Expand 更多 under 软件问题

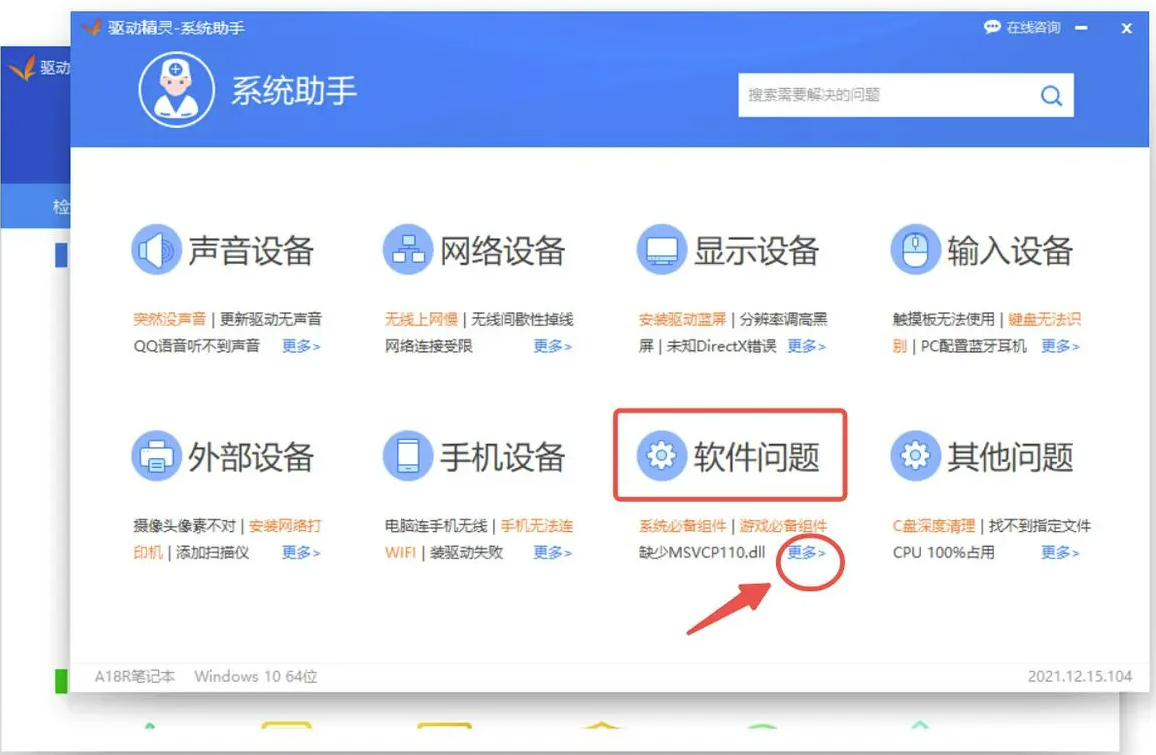pos(806,552)
